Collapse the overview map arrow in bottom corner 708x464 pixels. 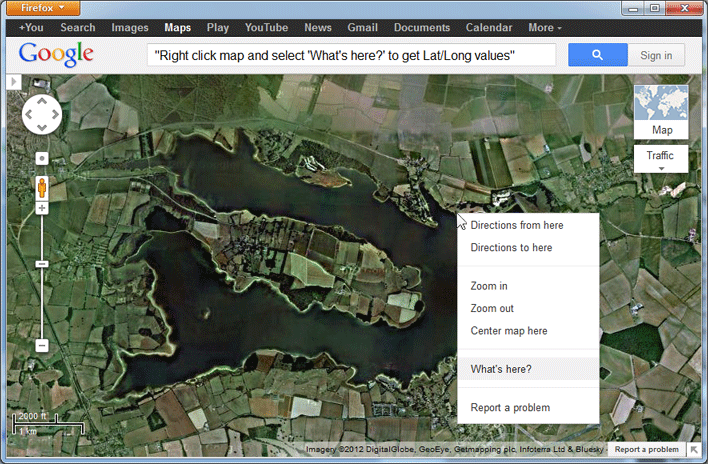694,449
